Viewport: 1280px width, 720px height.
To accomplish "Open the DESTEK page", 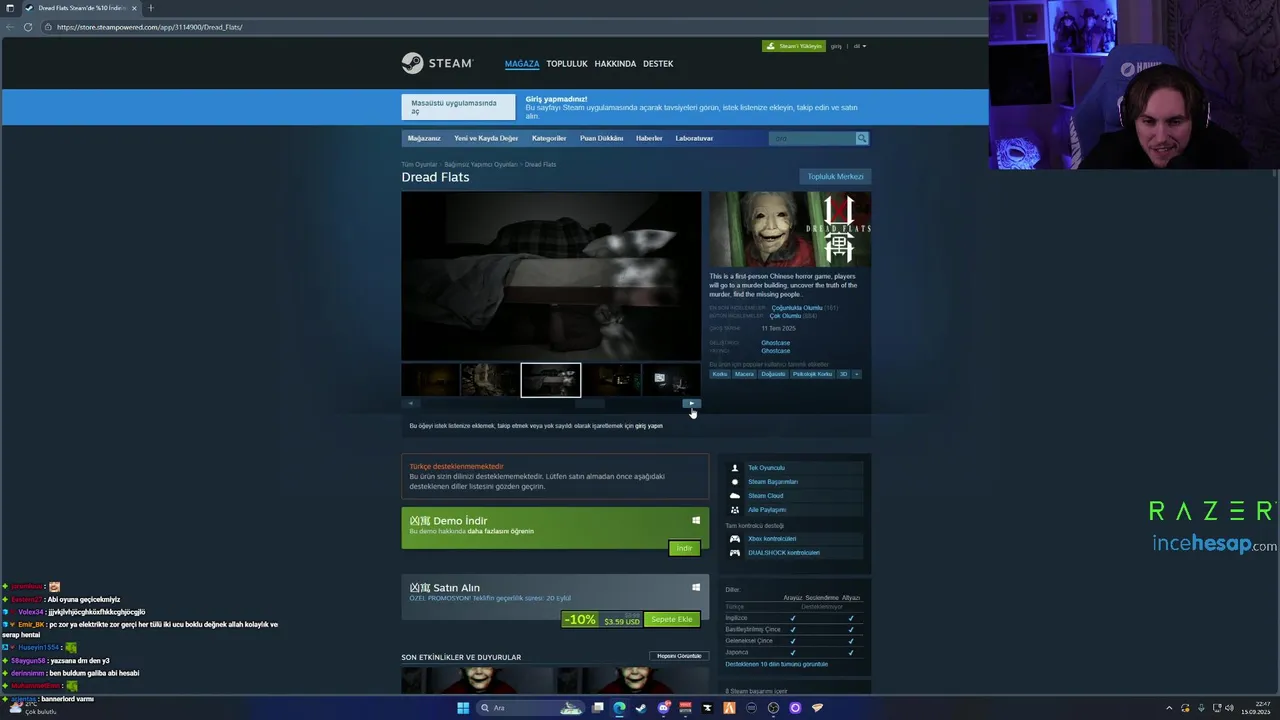I will point(658,64).
